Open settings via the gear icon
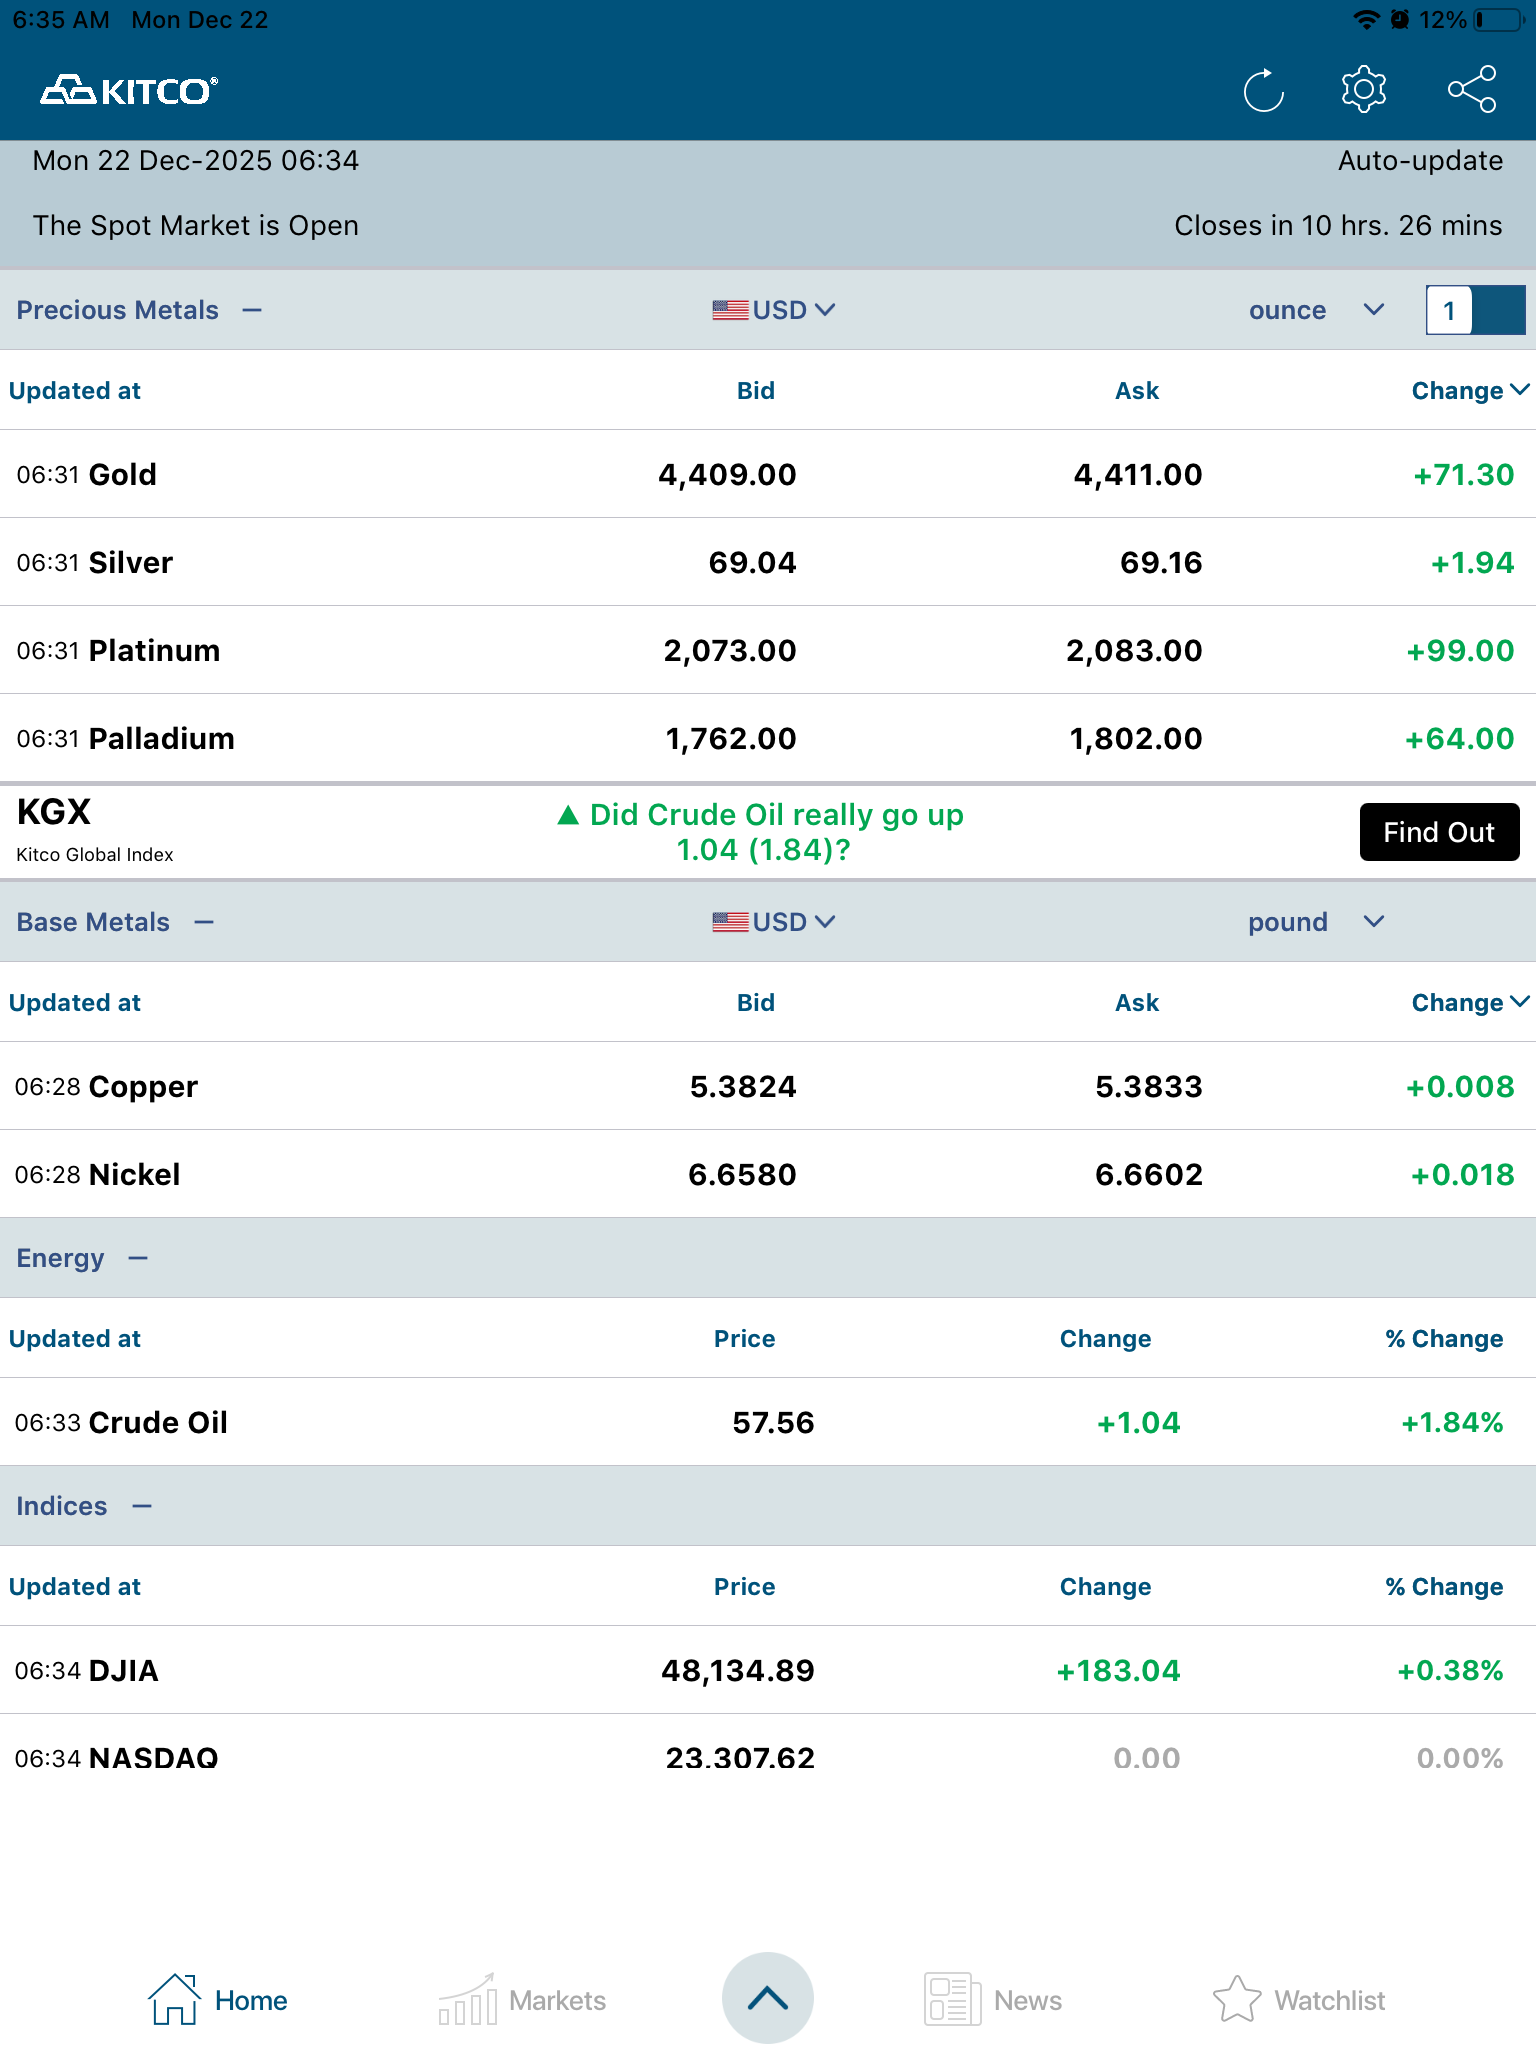The width and height of the screenshot is (1536, 2048). (x=1364, y=90)
